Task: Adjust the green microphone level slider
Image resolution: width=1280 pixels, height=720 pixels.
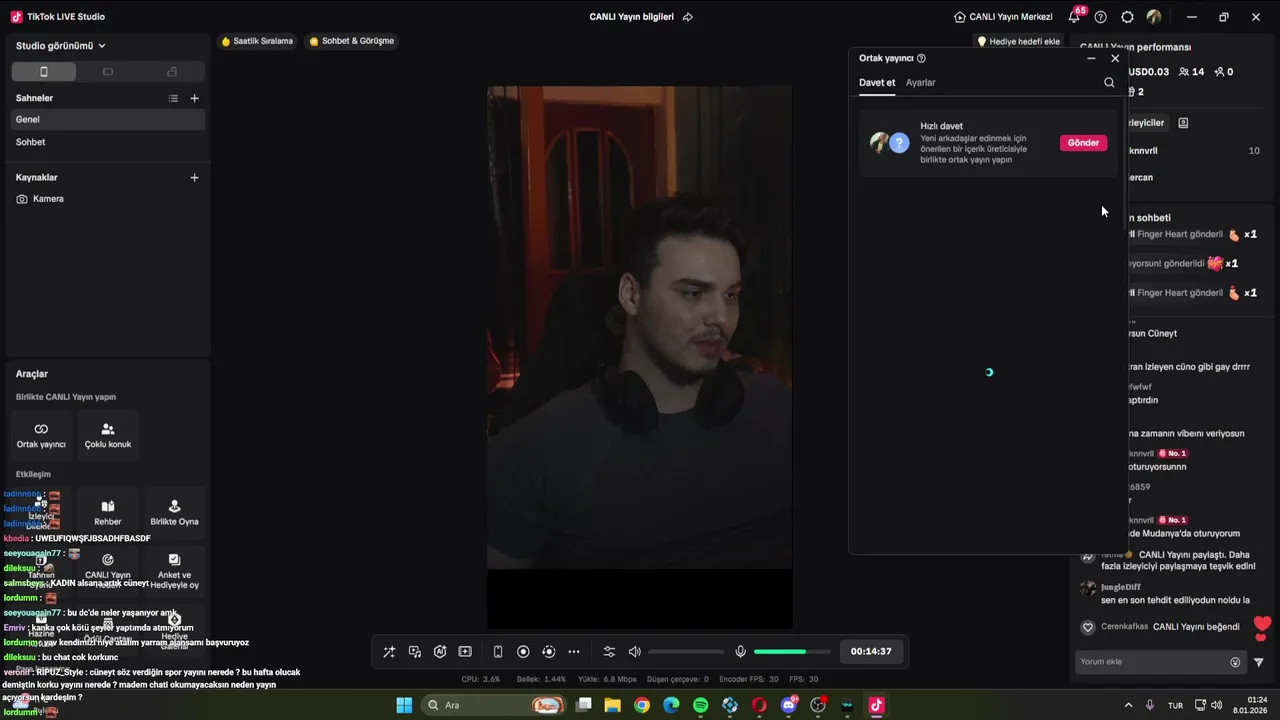Action: click(x=792, y=652)
